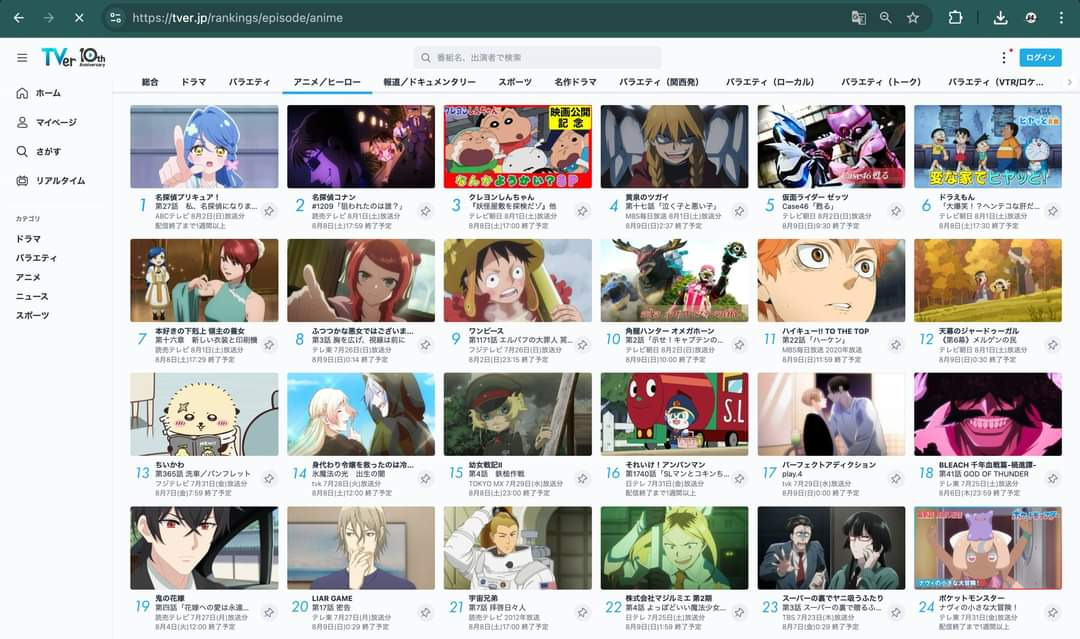Open browser downloads icon
This screenshot has height=639, width=1080.
tap(1001, 18)
